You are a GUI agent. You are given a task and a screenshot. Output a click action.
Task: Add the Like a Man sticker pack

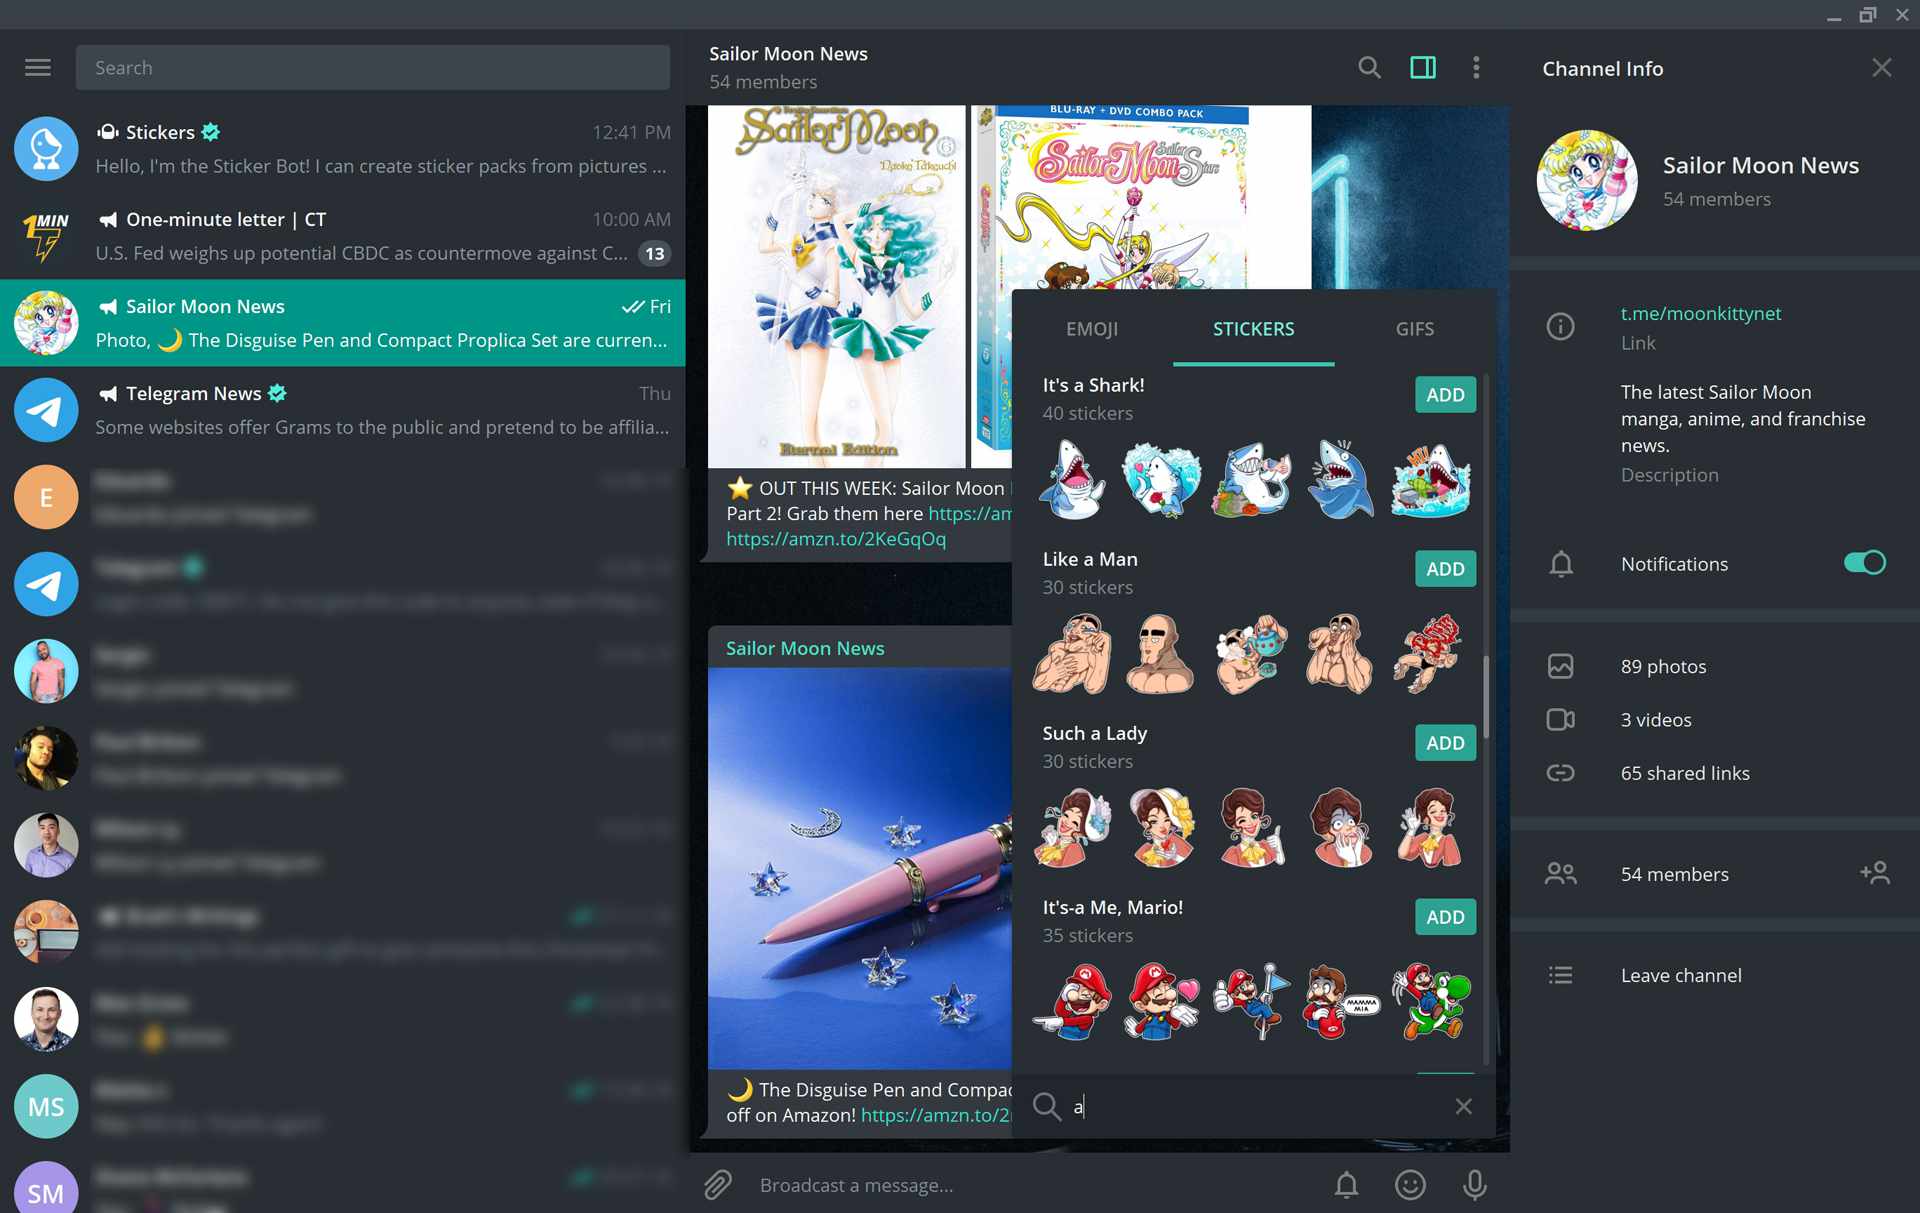click(1445, 569)
